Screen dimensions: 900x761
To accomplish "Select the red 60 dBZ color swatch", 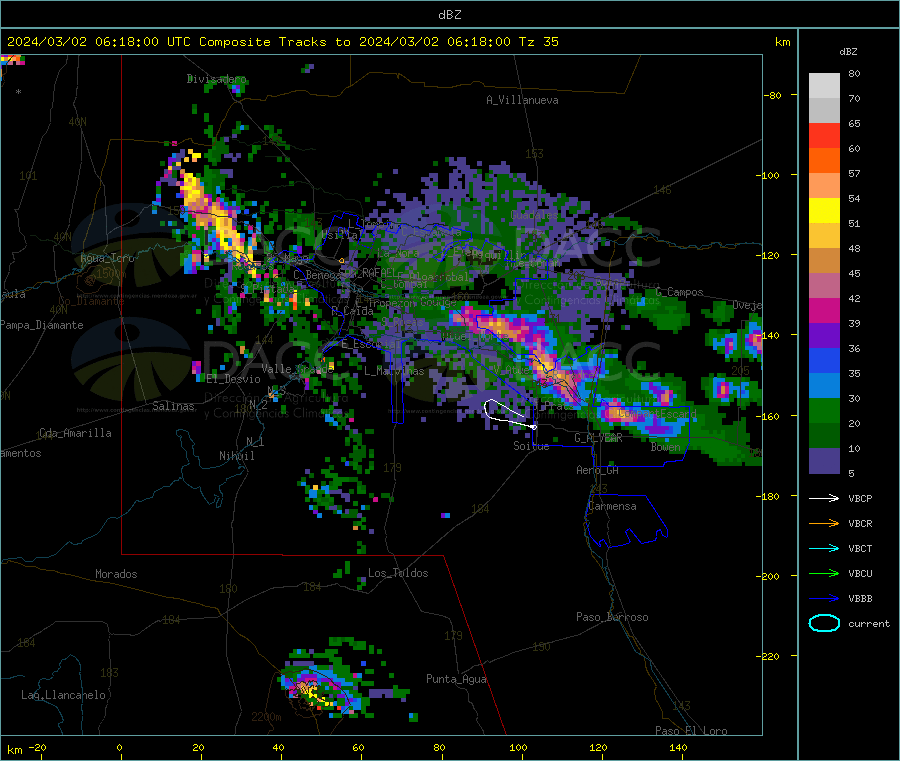I will [824, 135].
